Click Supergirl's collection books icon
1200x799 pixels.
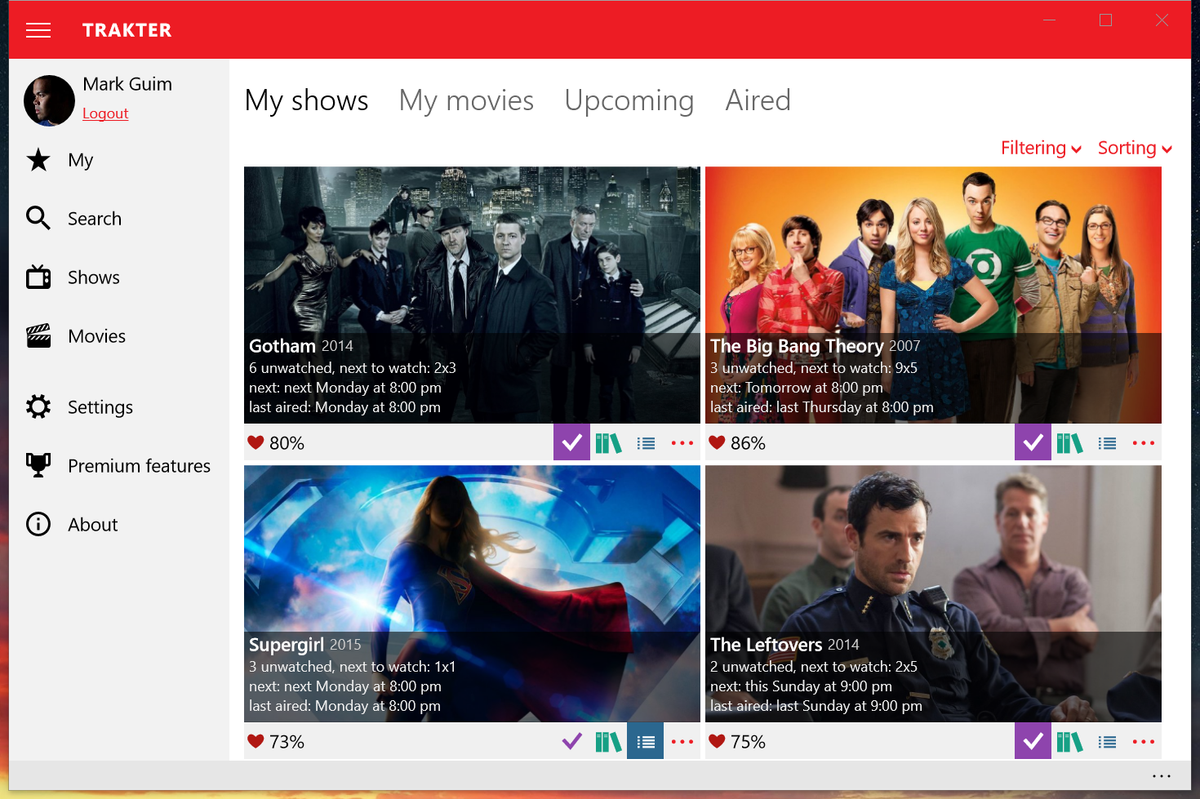608,741
